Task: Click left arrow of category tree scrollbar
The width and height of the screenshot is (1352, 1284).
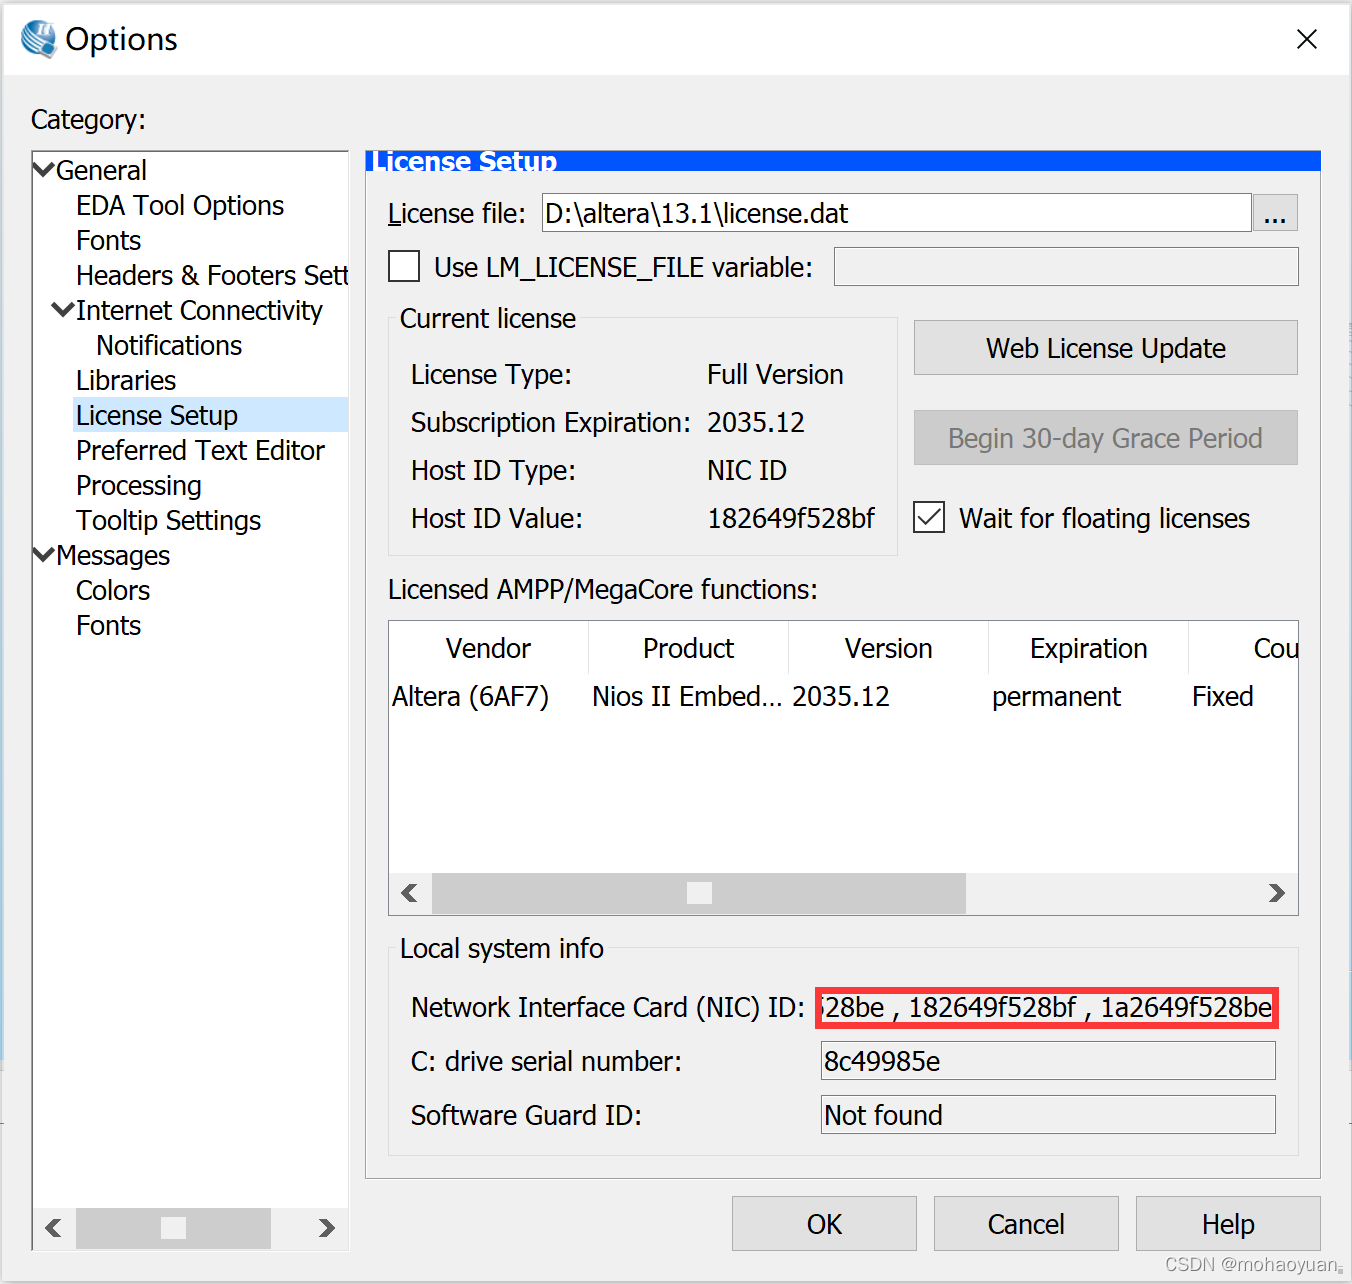Action: click(x=53, y=1227)
